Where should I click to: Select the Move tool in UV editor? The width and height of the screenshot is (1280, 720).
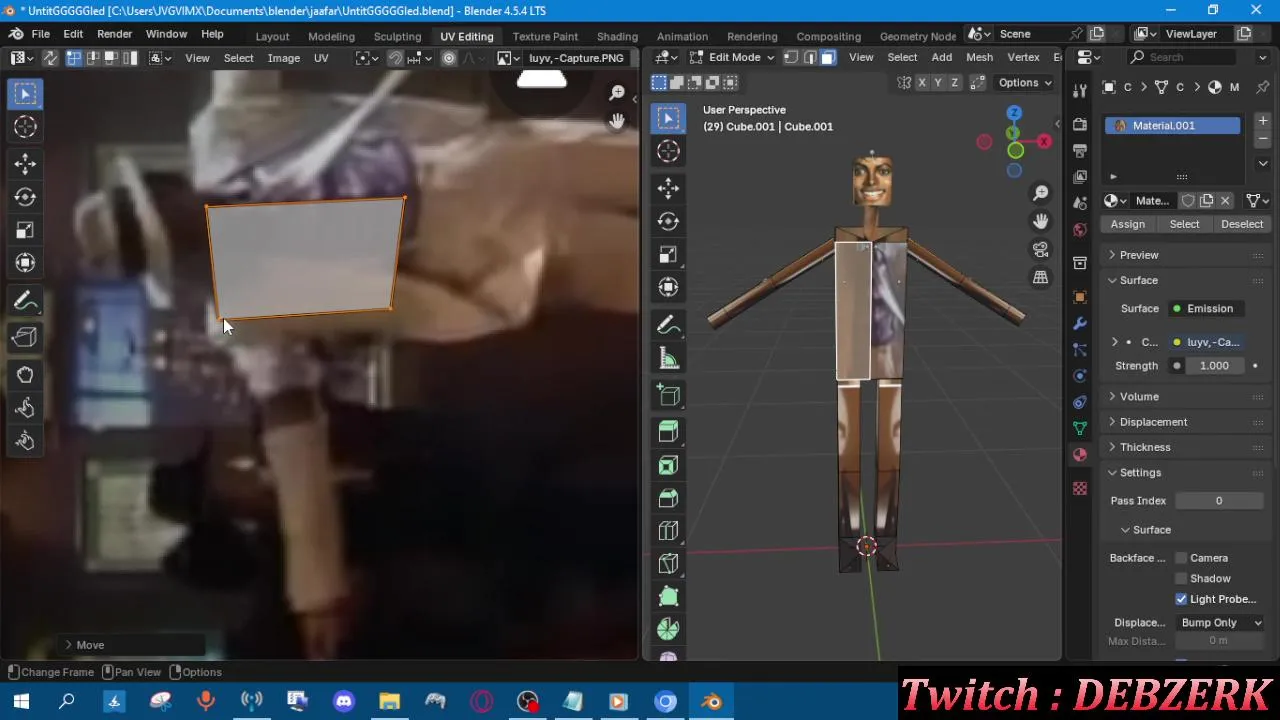coord(25,164)
